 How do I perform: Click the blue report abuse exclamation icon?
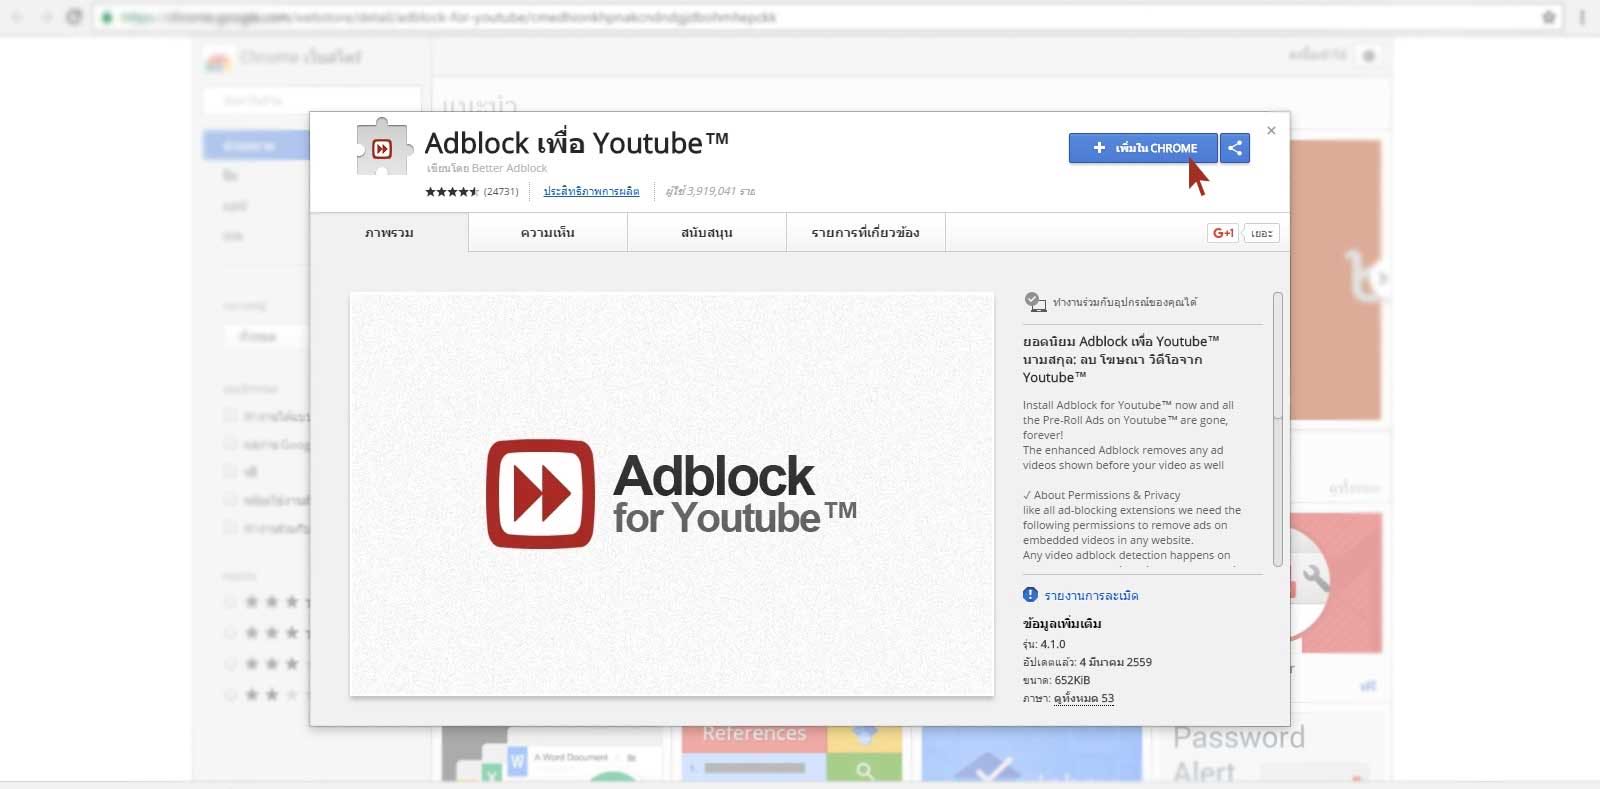(1030, 595)
